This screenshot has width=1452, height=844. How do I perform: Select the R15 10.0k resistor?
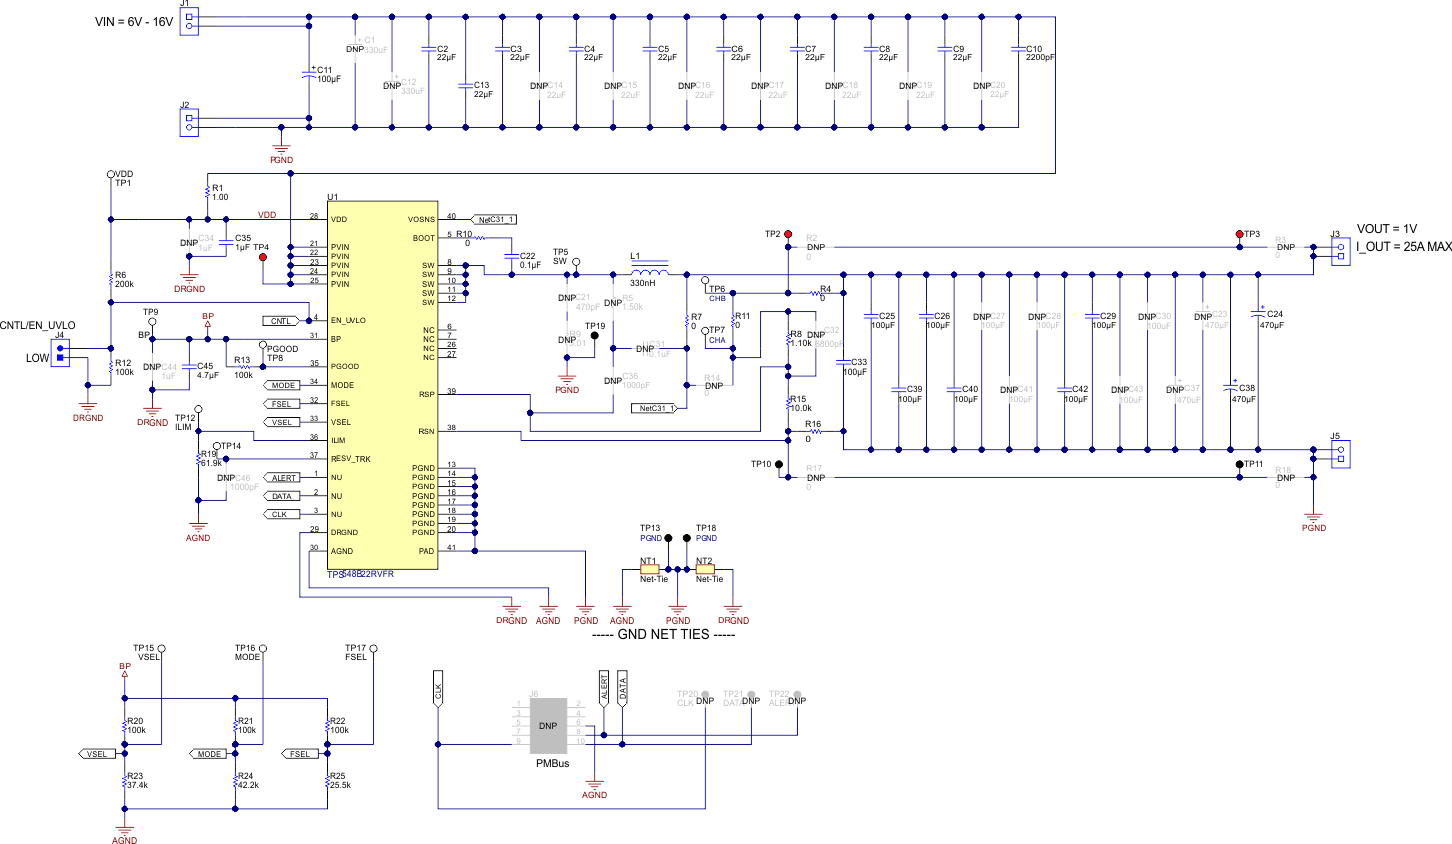click(x=788, y=402)
